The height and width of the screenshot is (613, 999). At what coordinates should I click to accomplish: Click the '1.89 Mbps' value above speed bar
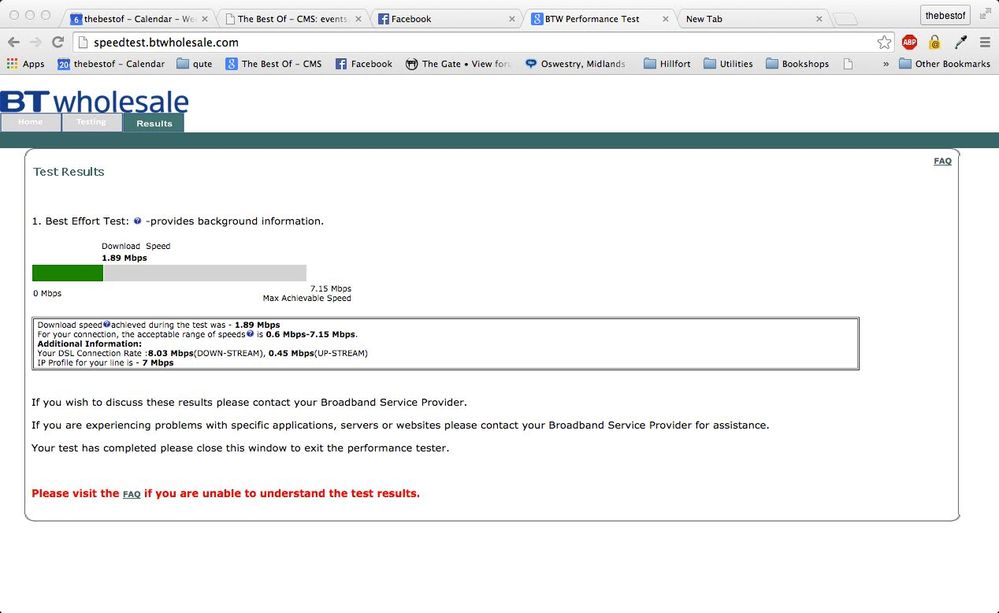124,258
